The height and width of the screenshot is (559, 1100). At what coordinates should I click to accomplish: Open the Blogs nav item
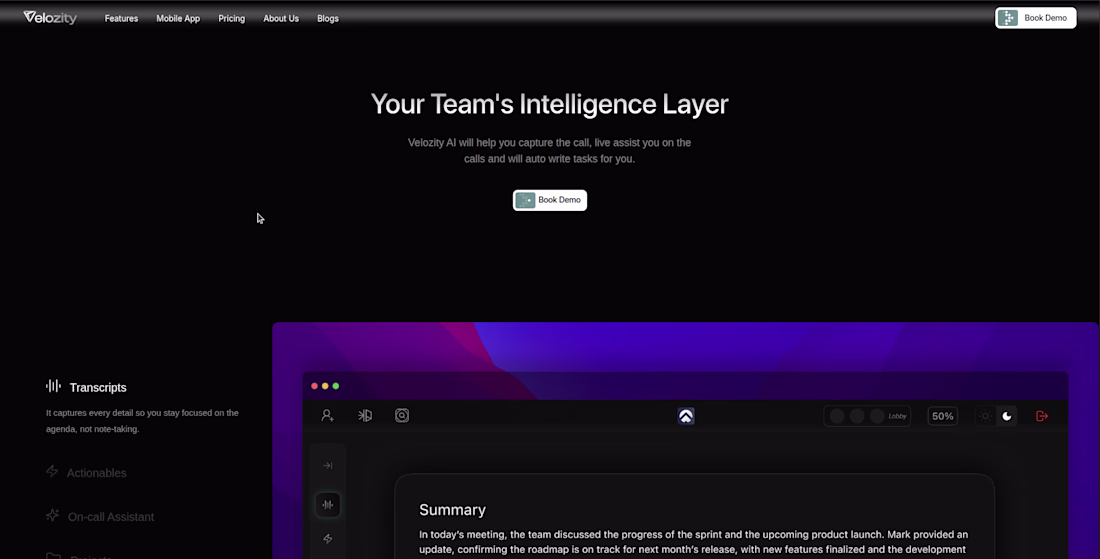pos(328,18)
